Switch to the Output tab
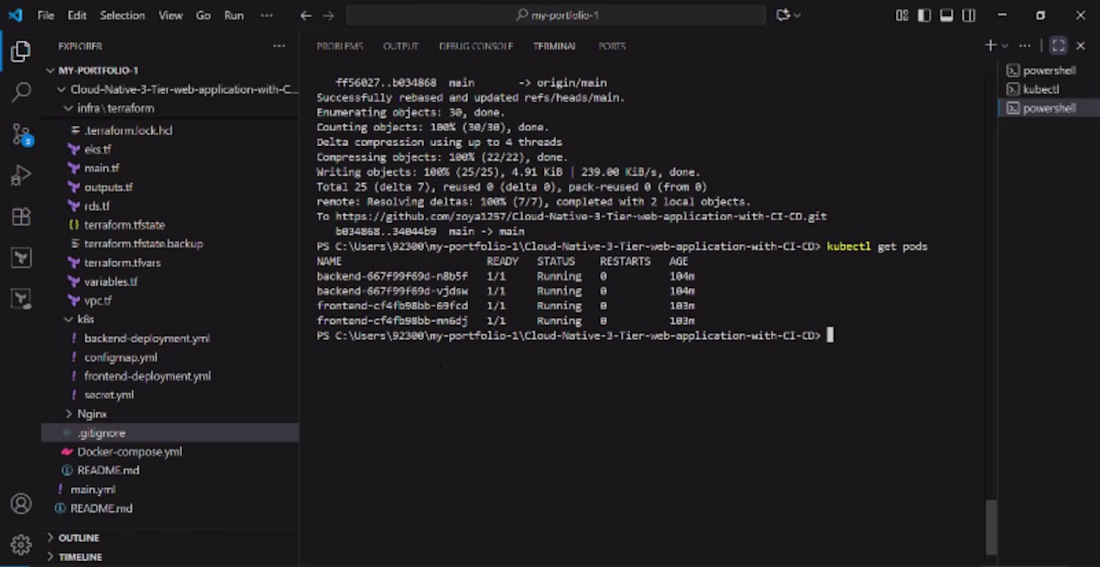Screen dimensions: 1100x567 pyautogui.click(x=401, y=46)
